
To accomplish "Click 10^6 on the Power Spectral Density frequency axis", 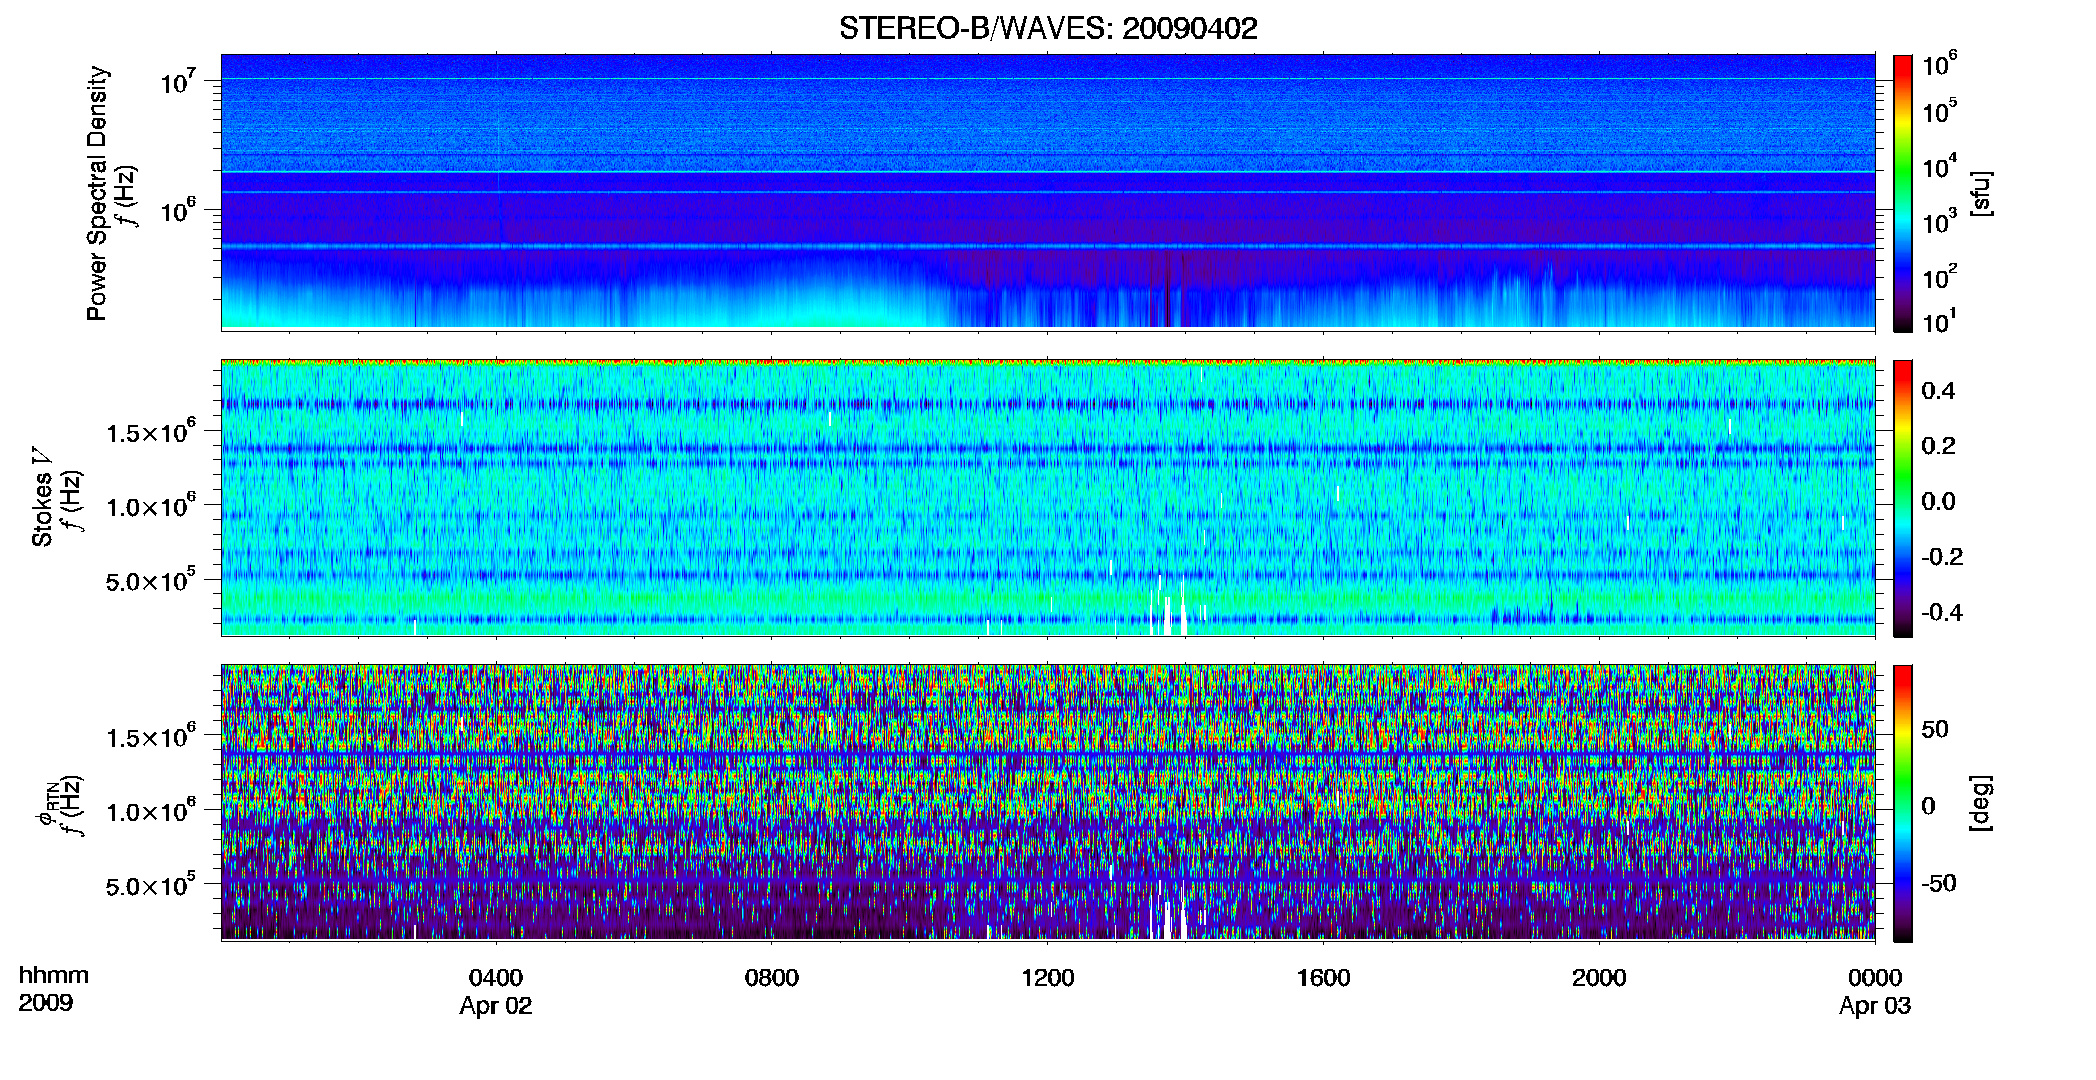I will (179, 211).
